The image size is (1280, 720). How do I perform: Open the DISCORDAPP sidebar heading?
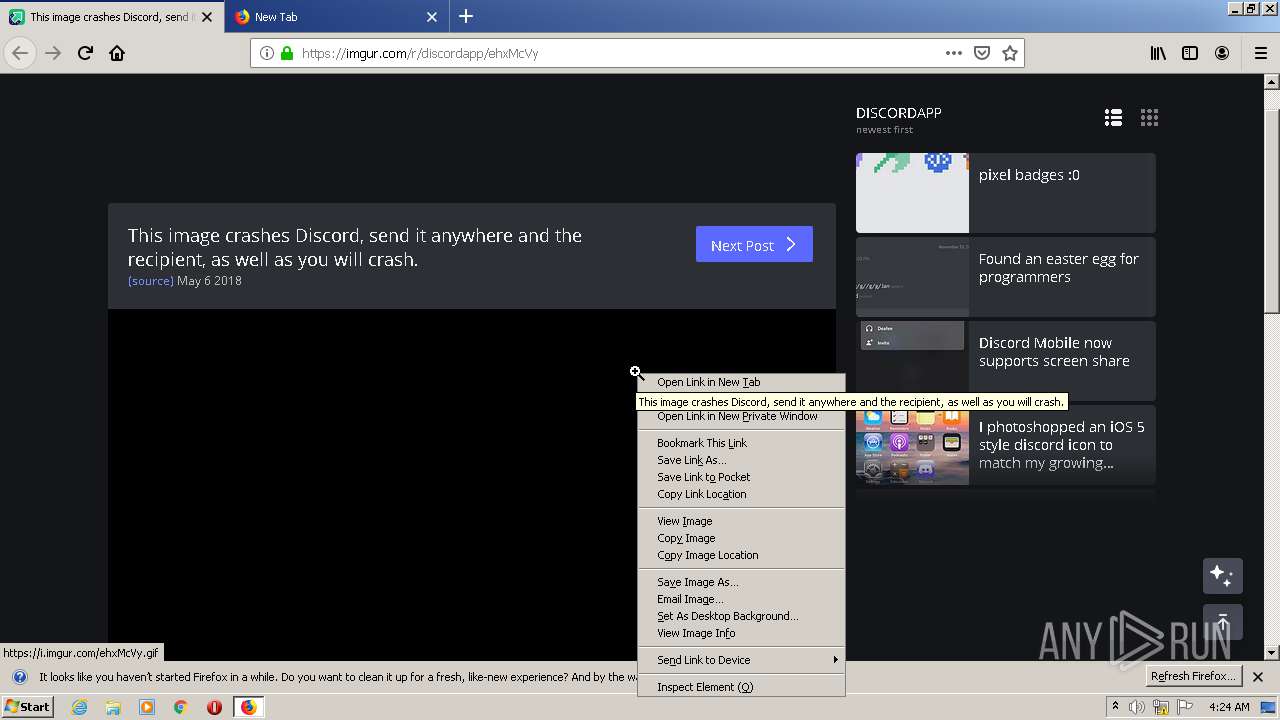[899, 113]
